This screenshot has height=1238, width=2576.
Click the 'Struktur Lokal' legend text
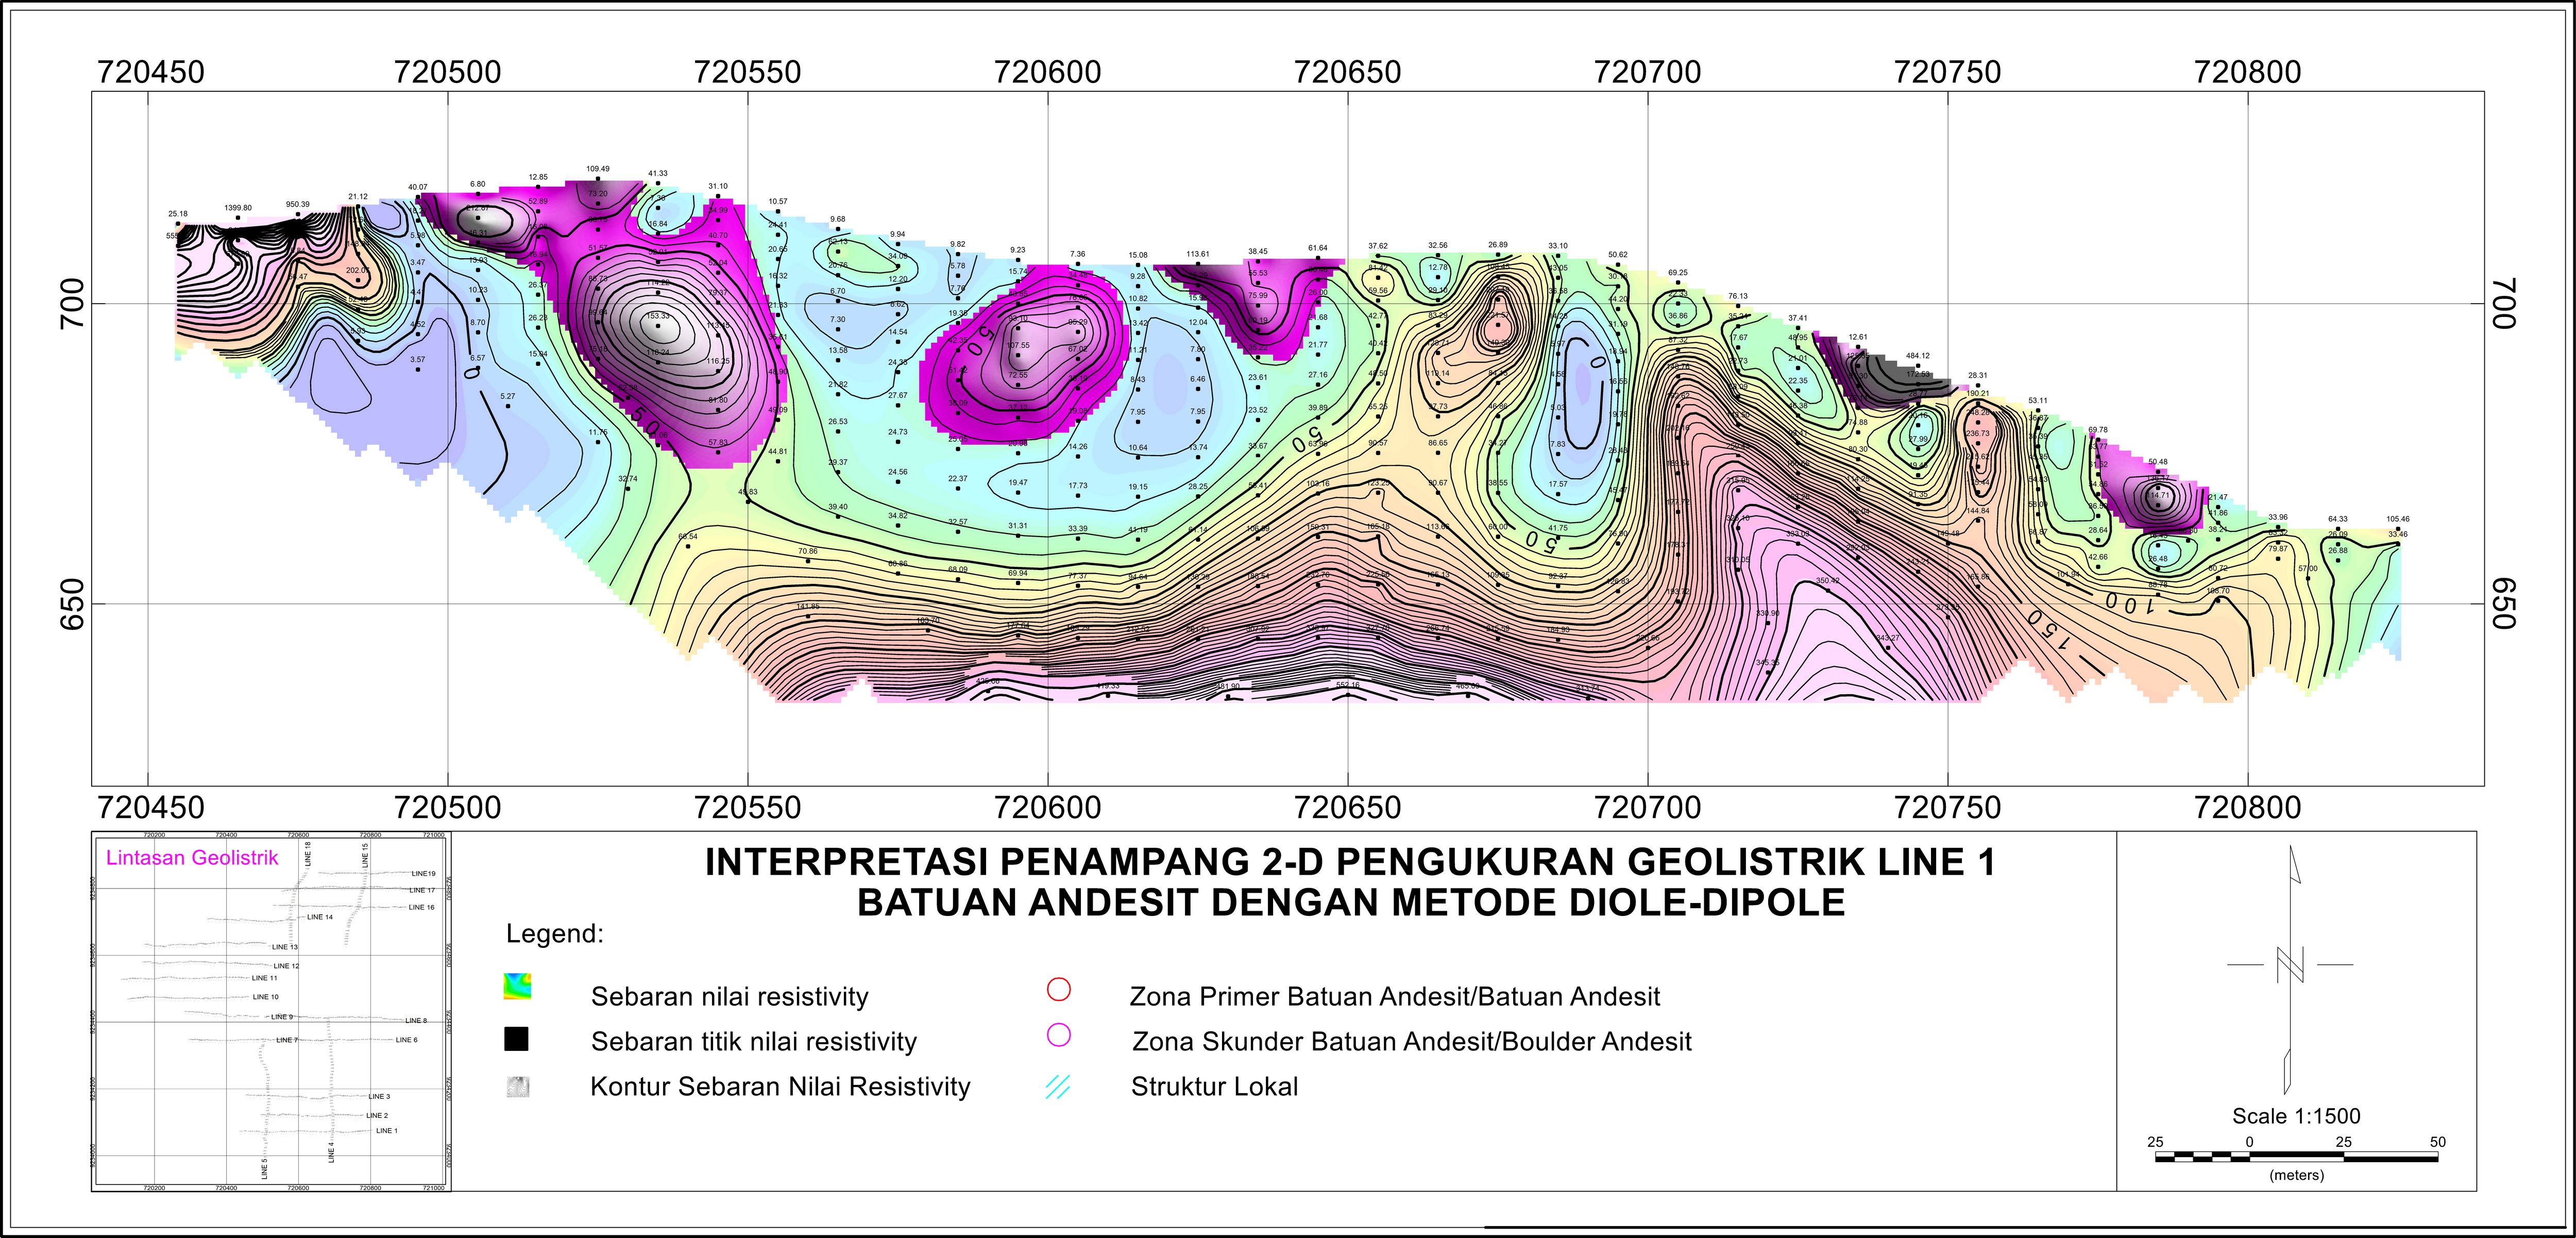(1214, 1086)
